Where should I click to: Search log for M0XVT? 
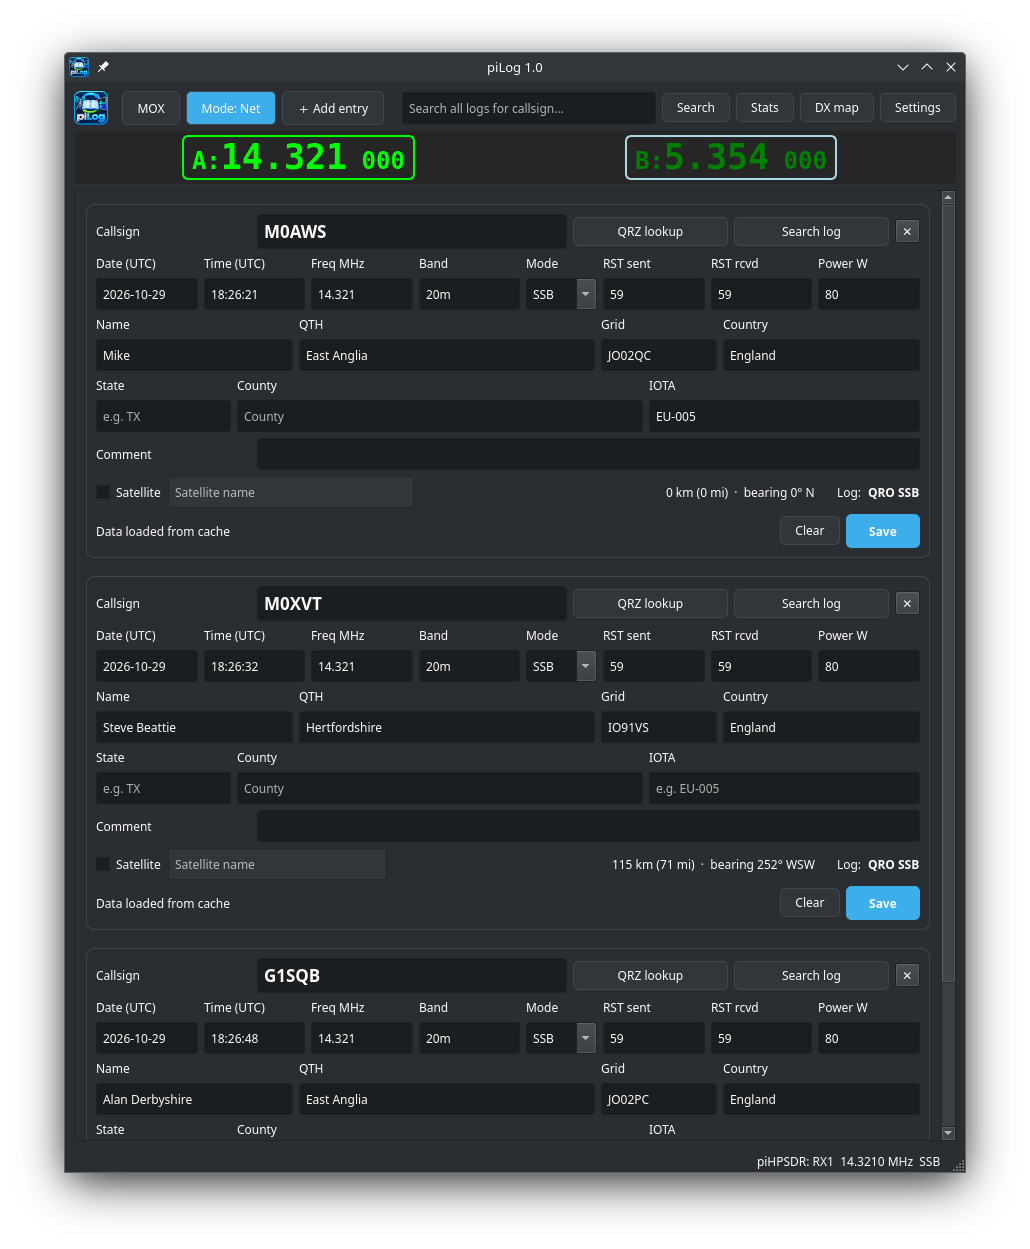point(811,603)
